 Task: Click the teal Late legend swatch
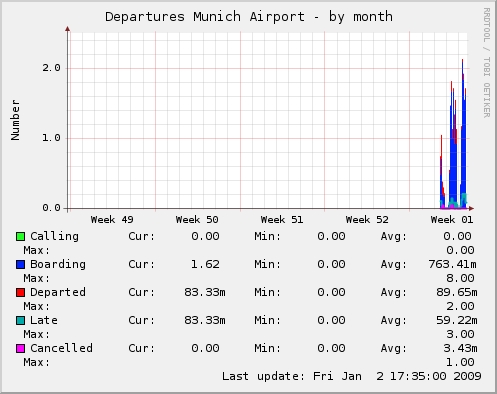tap(20, 320)
